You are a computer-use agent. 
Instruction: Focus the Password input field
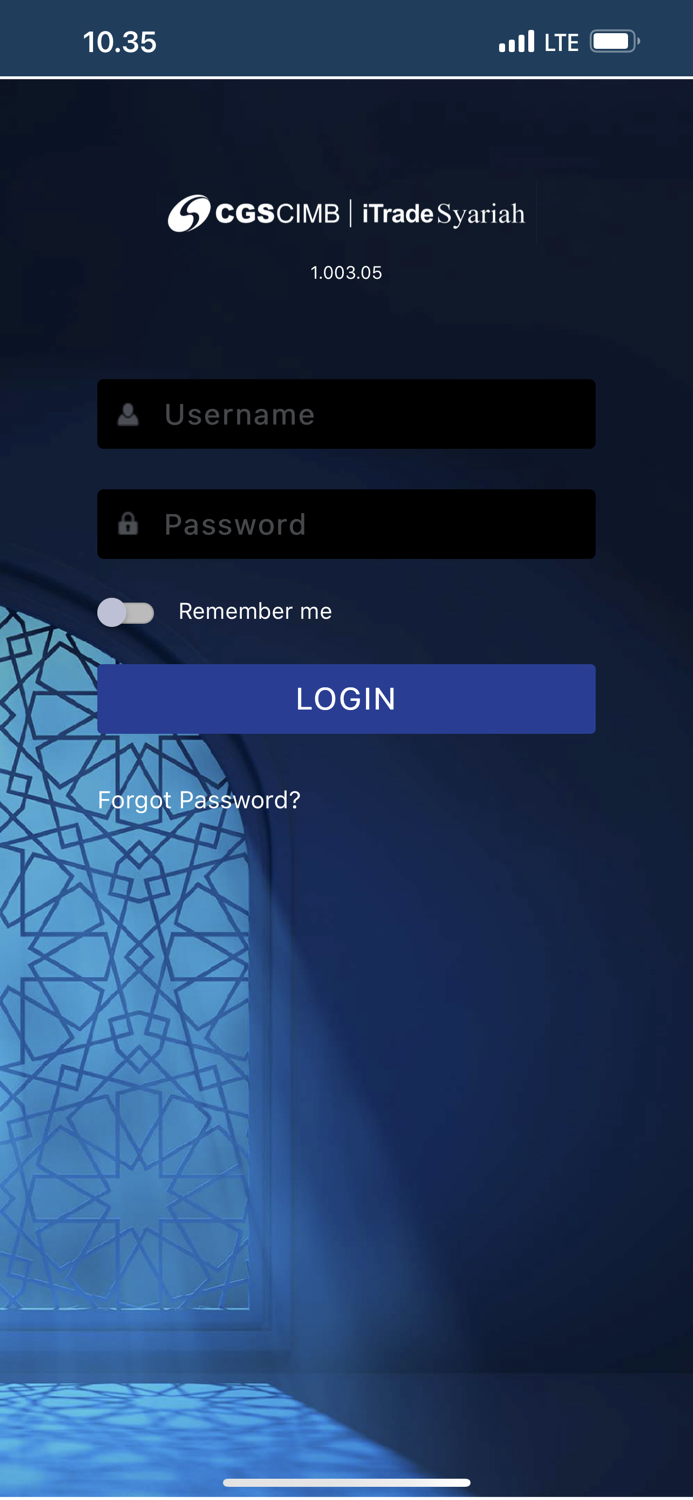pyautogui.click(x=346, y=524)
